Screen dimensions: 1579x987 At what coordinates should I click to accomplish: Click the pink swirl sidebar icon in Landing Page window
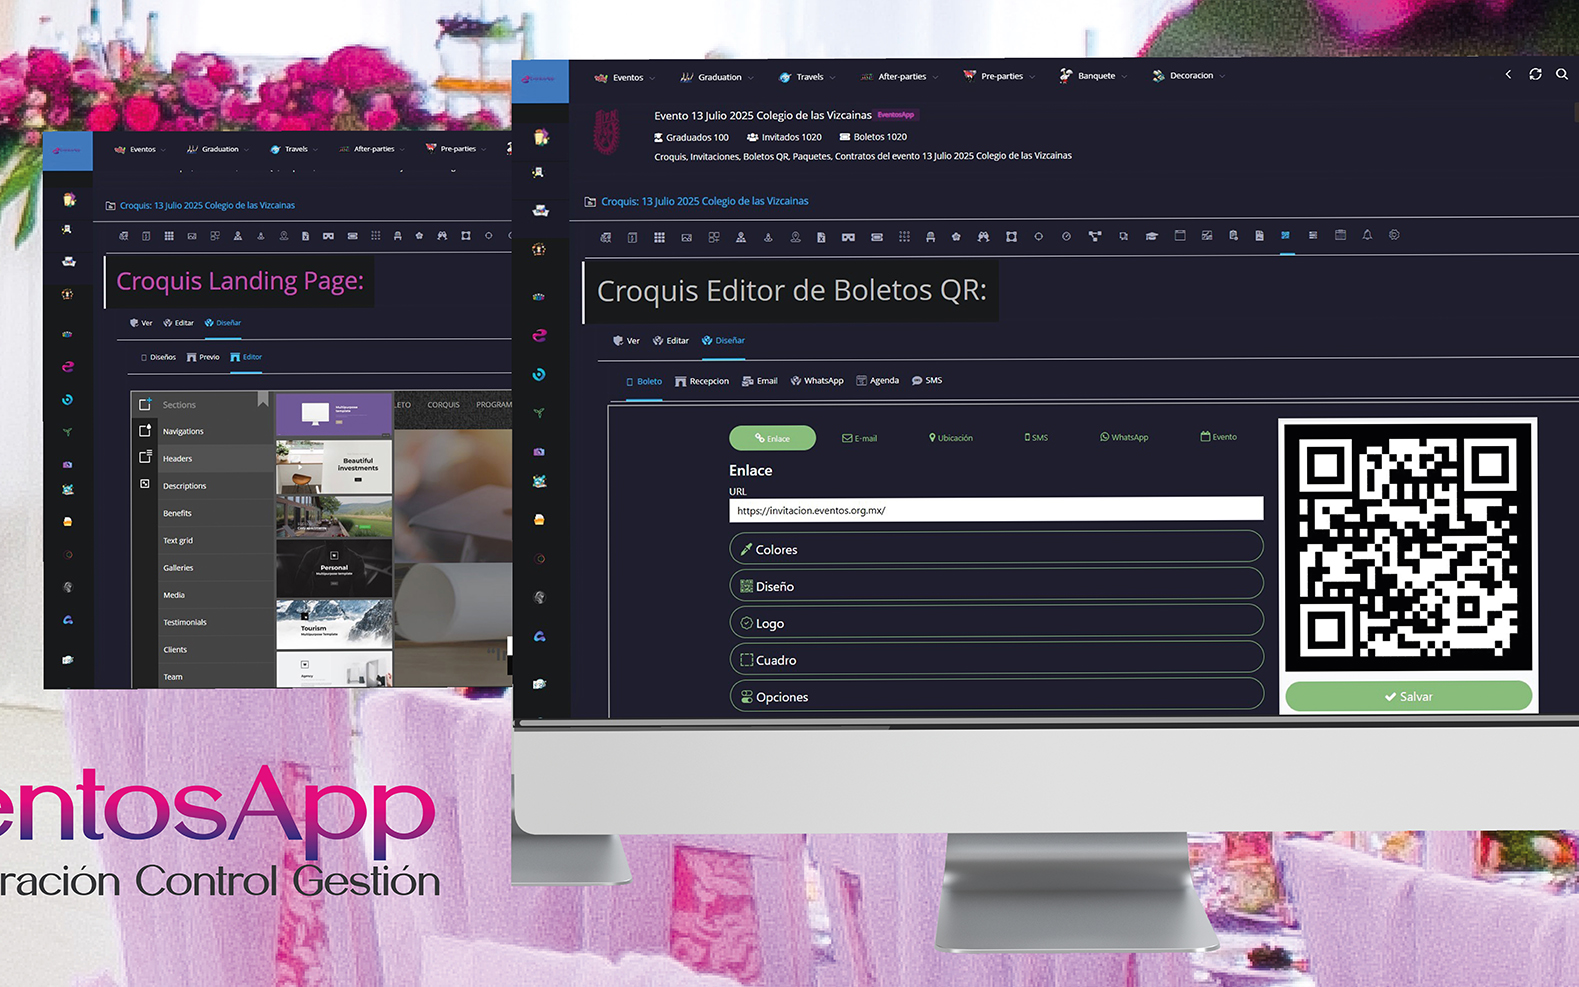(x=68, y=367)
